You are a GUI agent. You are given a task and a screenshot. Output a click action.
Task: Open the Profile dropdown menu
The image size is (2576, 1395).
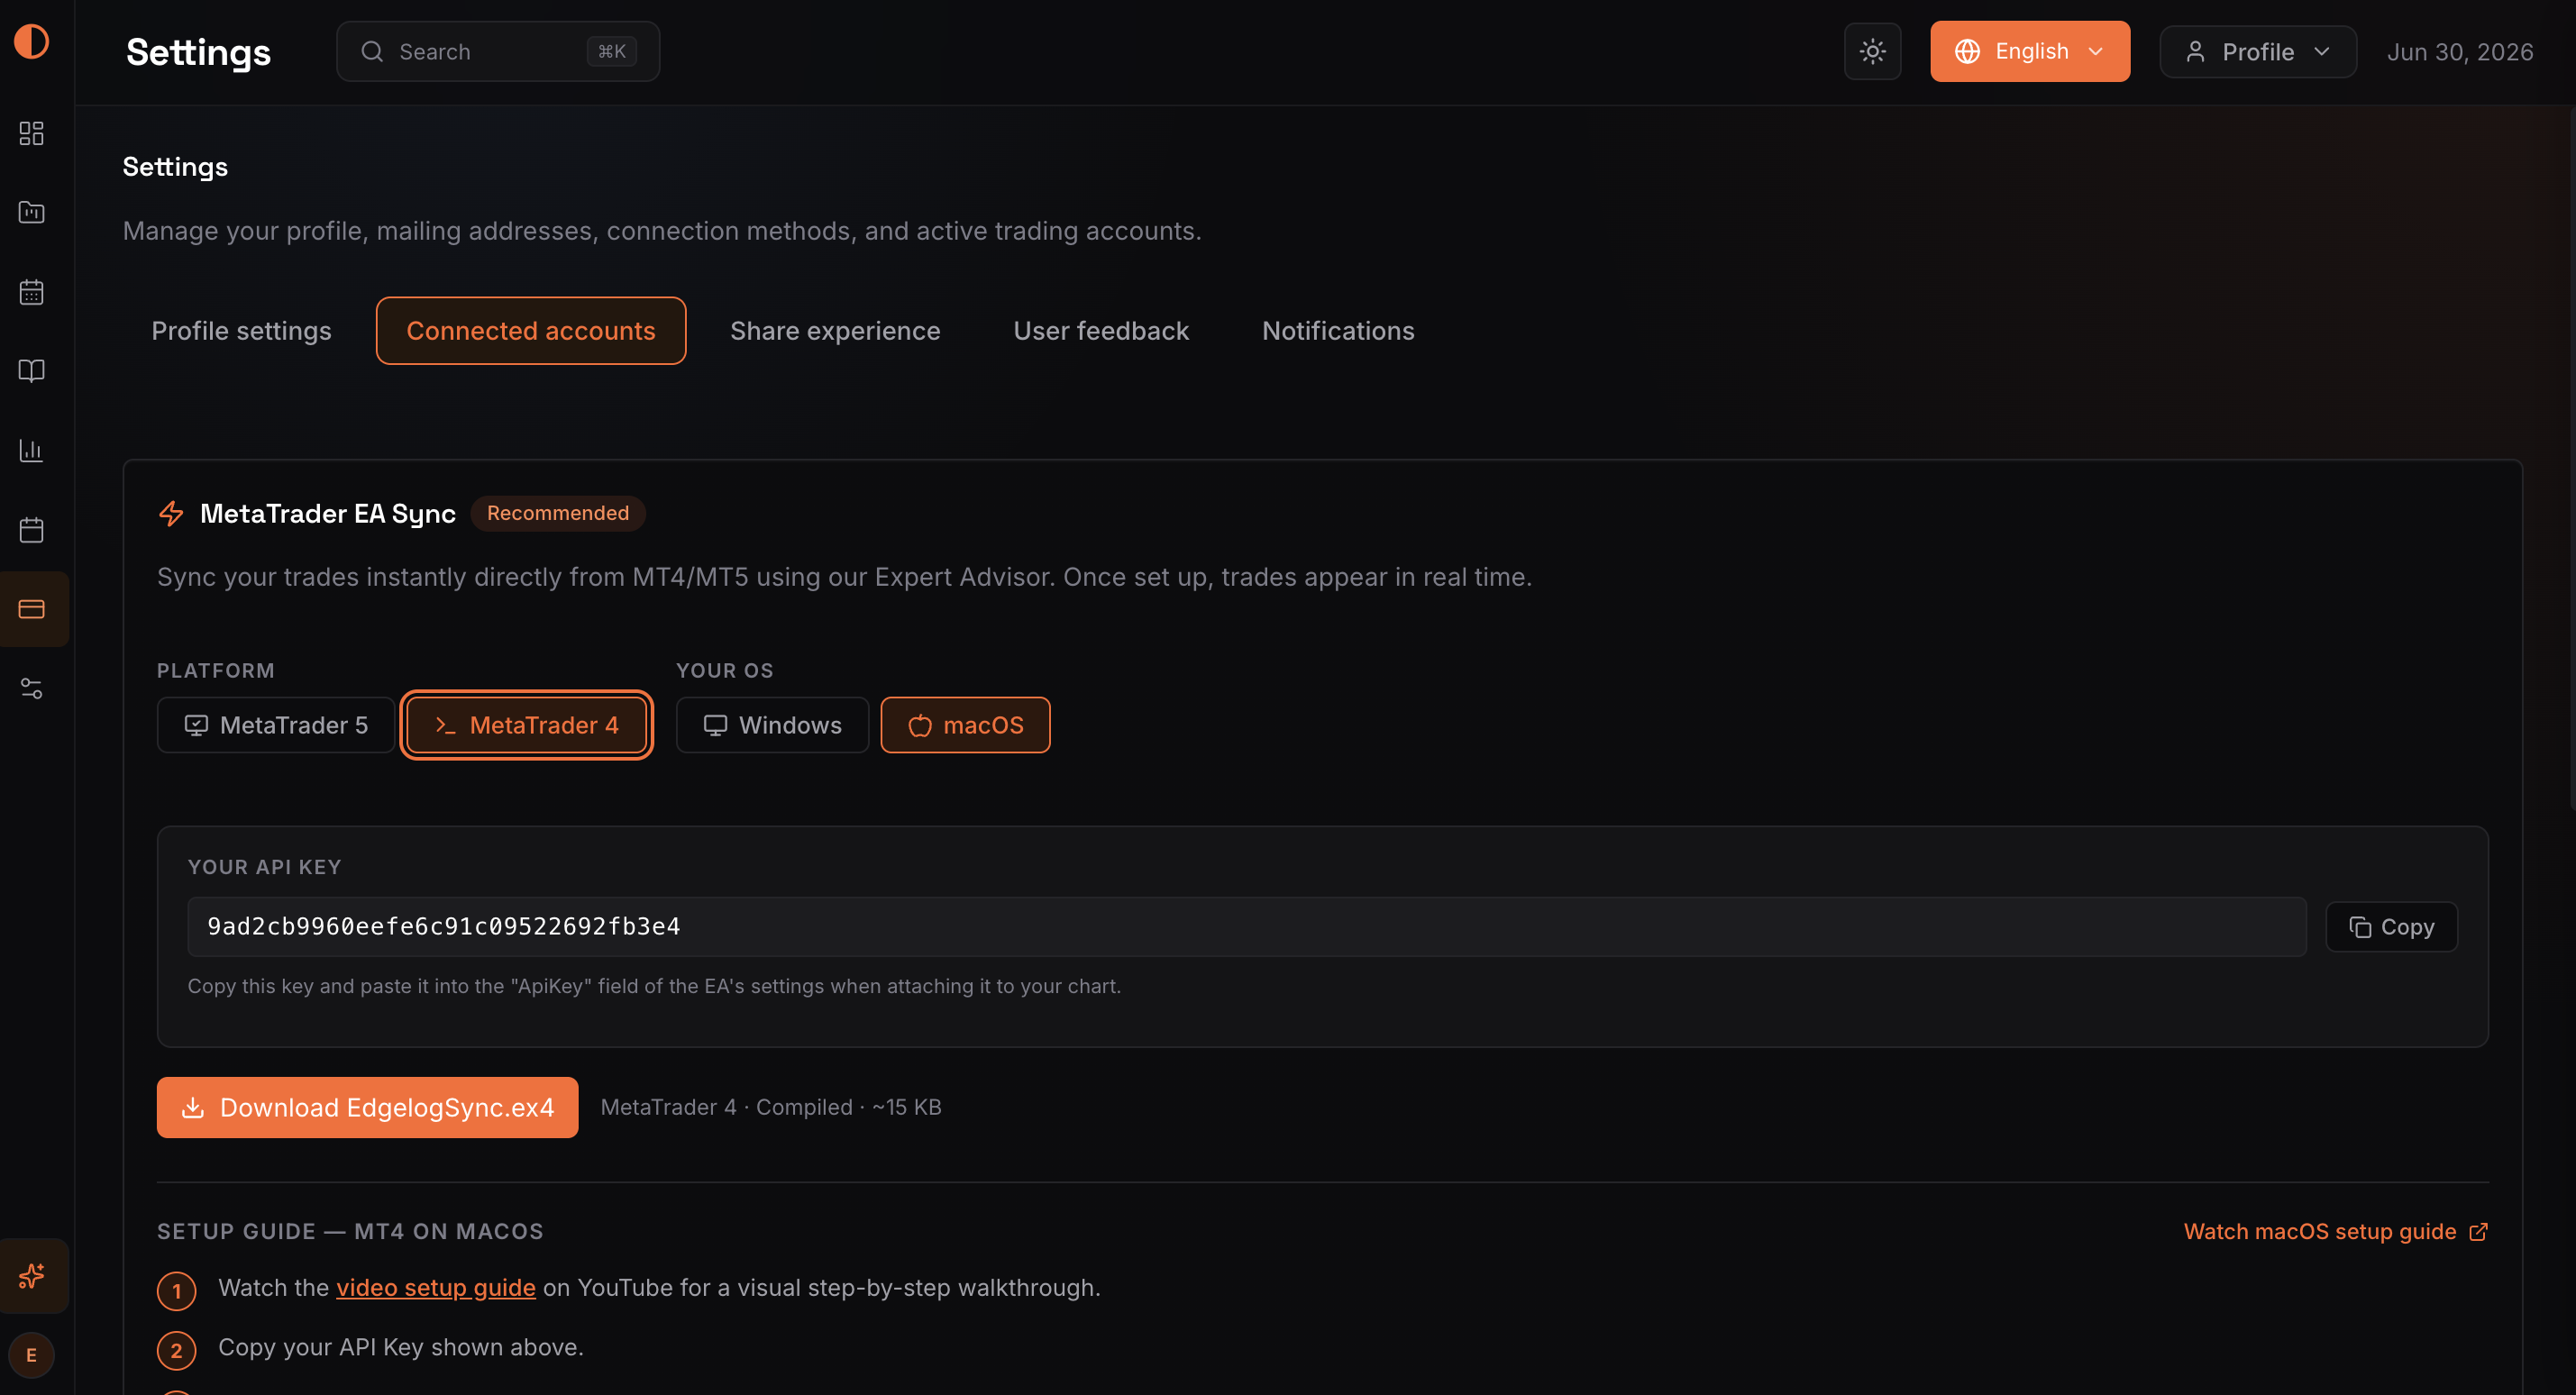(x=2258, y=52)
